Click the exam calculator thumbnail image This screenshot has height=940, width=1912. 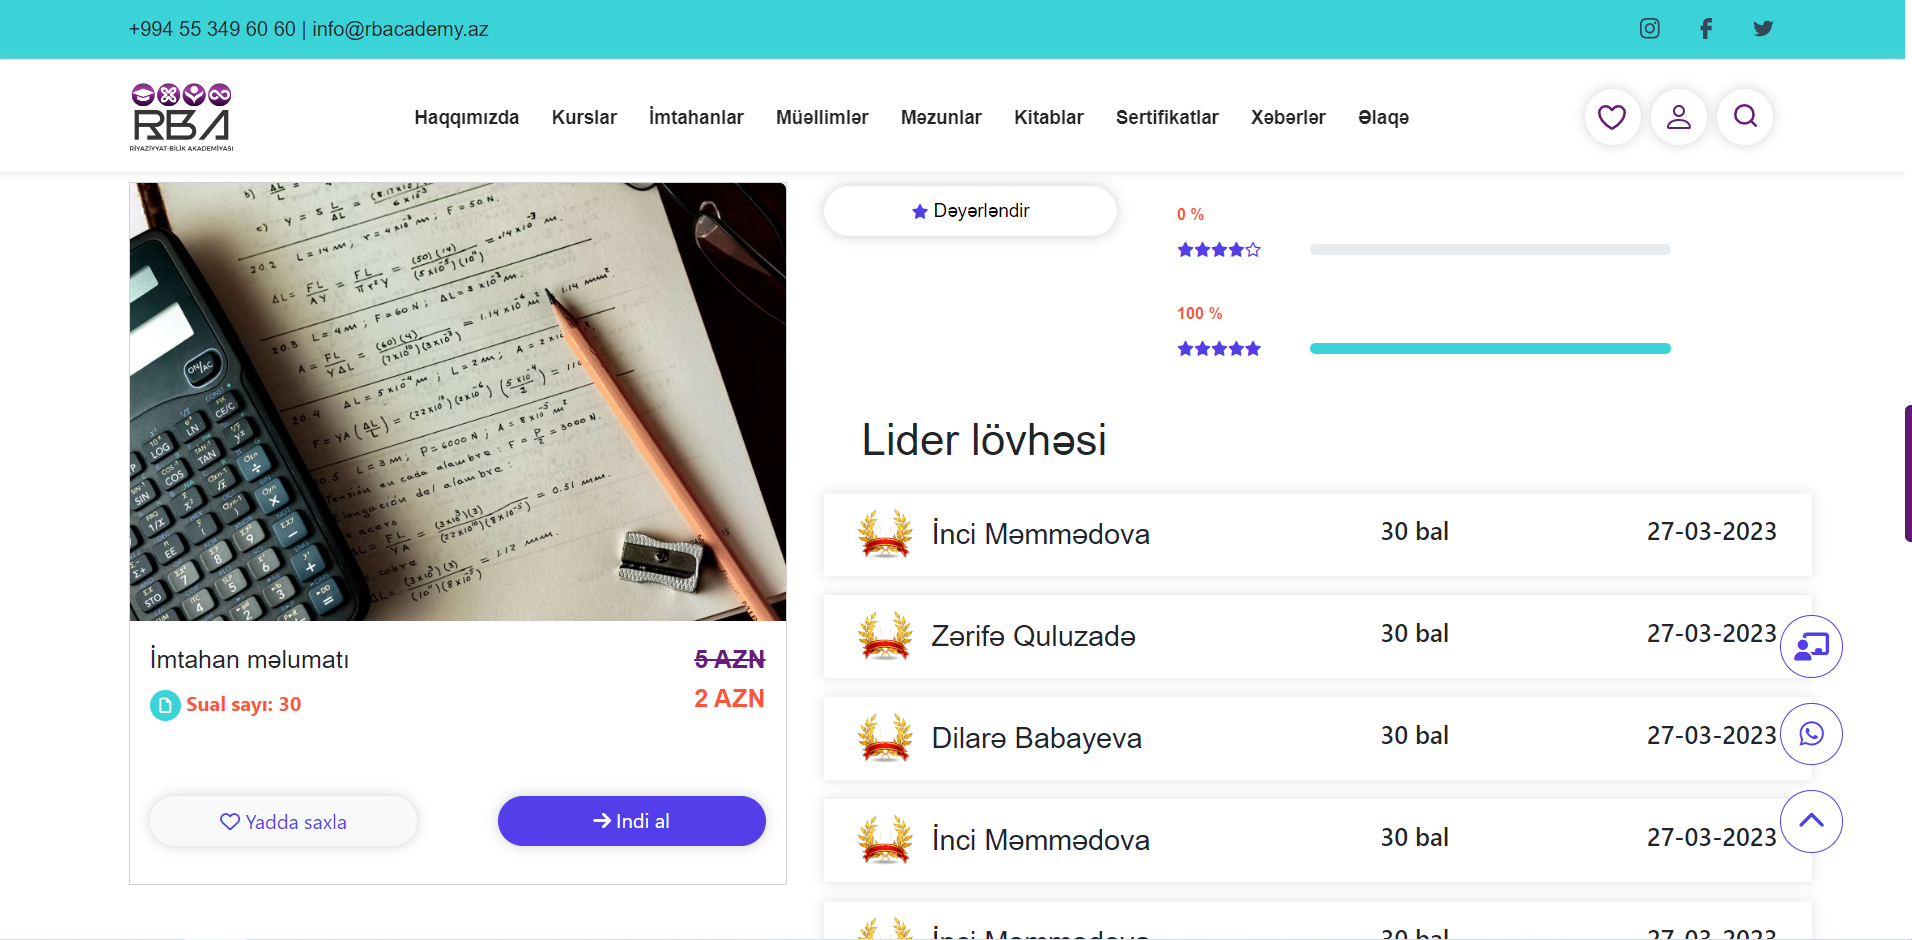[x=458, y=401]
